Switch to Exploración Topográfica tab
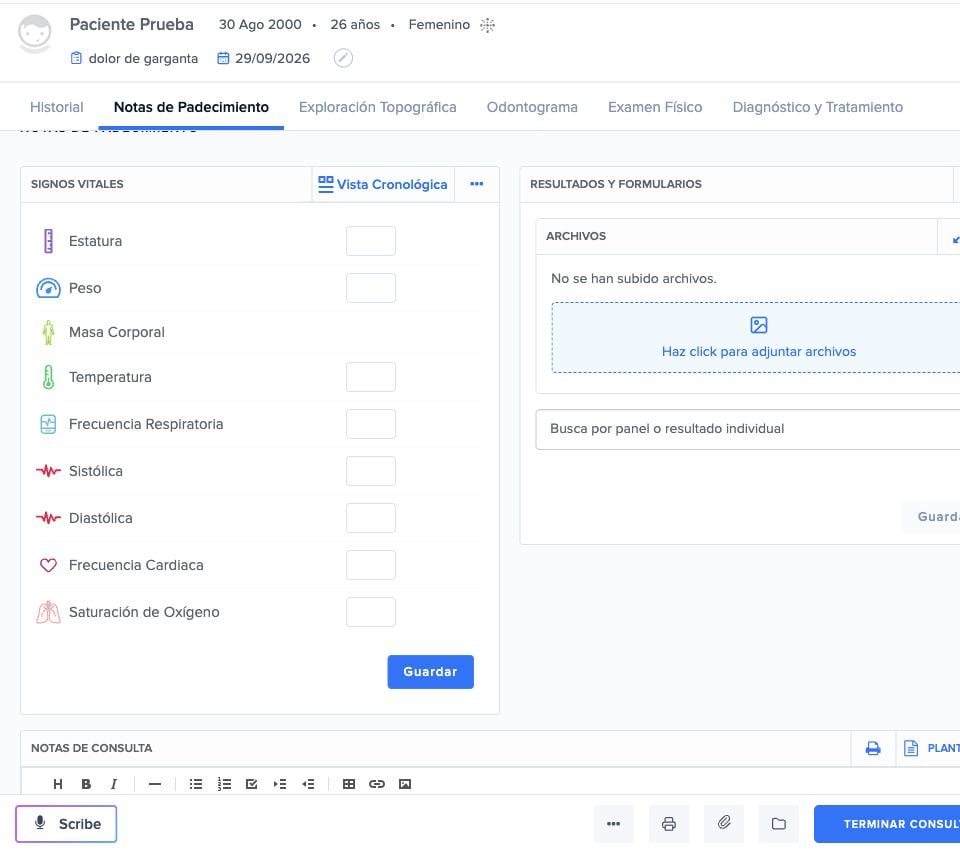This screenshot has width=960, height=850. coord(378,107)
